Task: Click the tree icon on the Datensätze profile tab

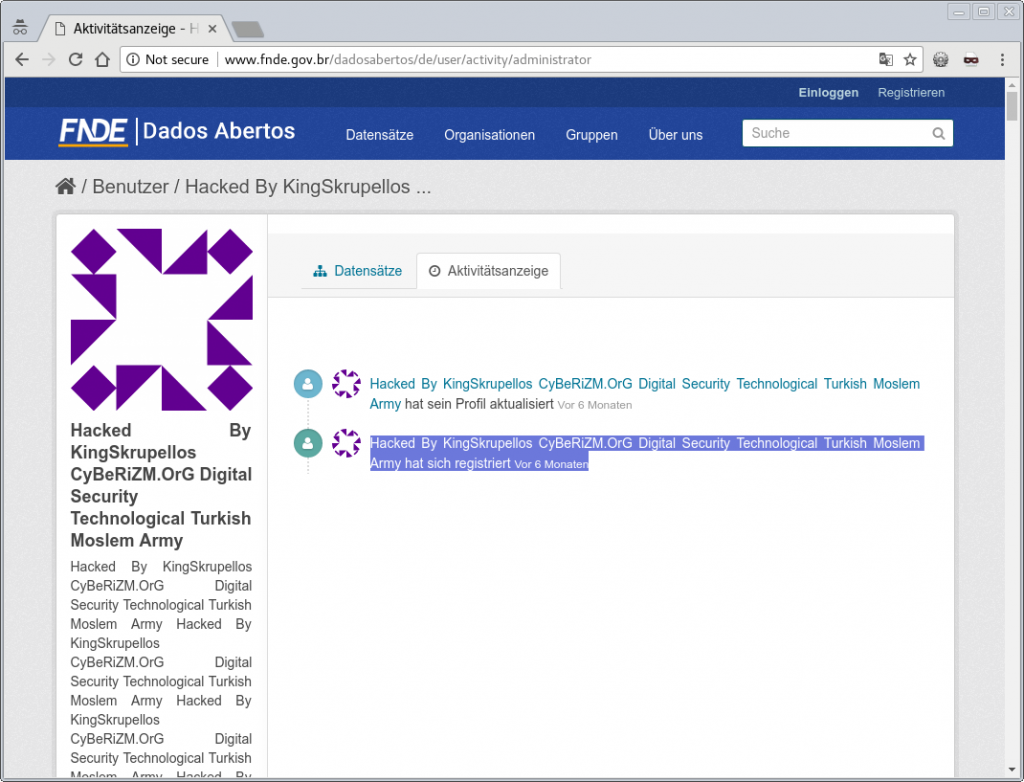Action: click(320, 271)
